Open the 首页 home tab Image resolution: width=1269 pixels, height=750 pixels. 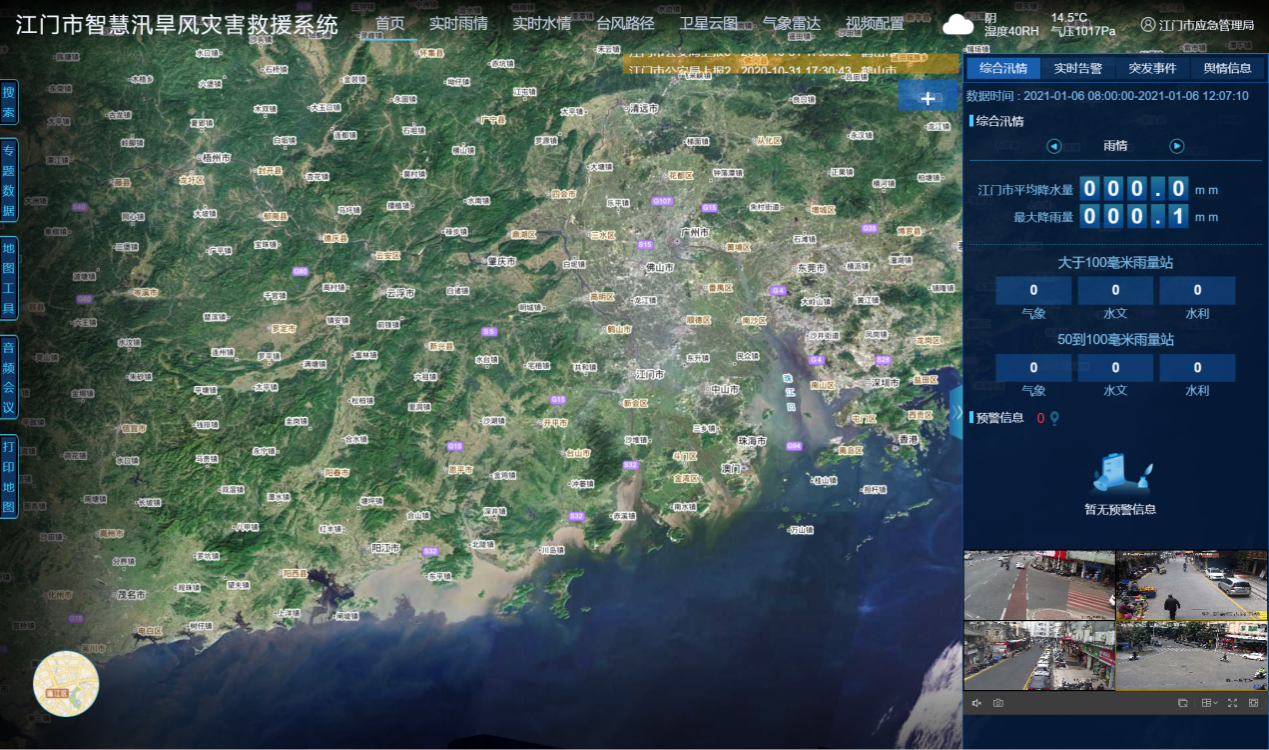pos(391,24)
